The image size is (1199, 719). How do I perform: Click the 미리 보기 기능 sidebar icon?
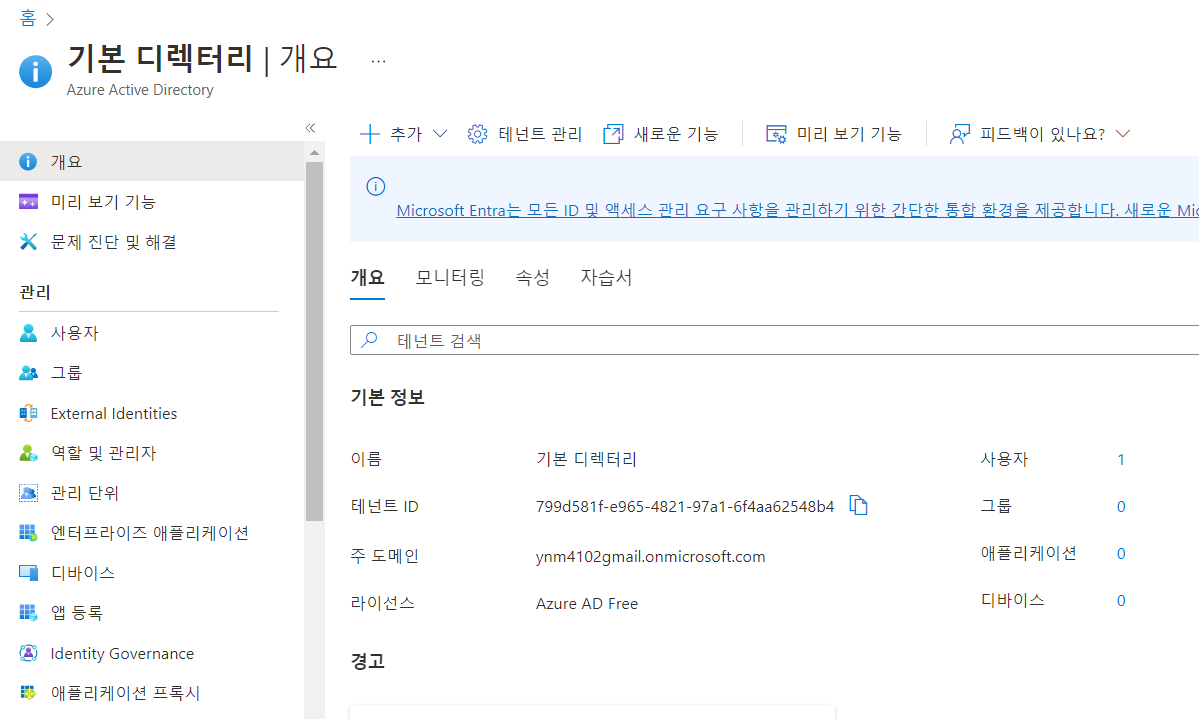click(x=28, y=202)
